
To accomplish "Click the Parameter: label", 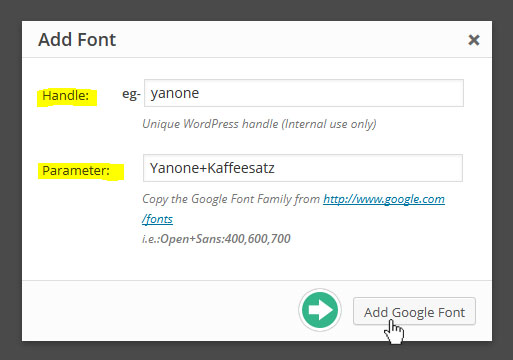I will pyautogui.click(x=76, y=171).
